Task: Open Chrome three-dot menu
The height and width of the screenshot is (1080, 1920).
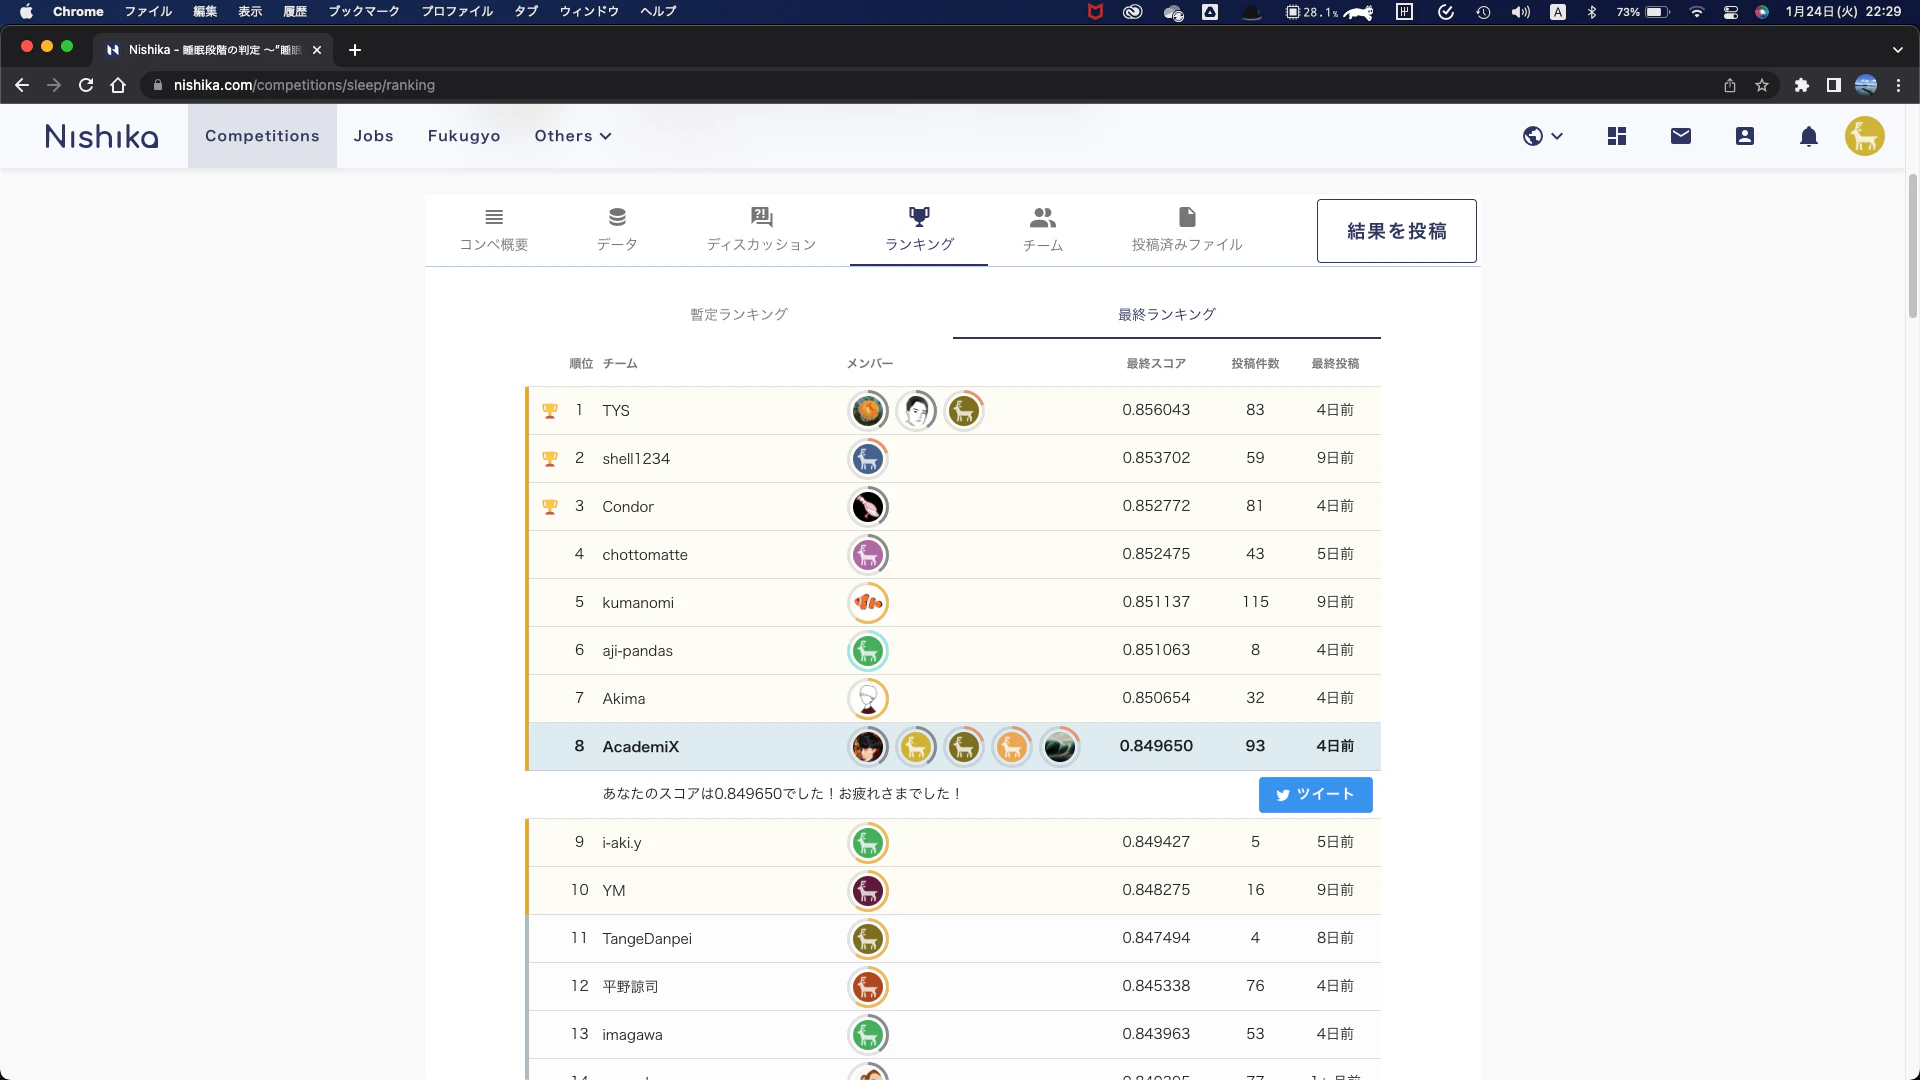Action: pos(1898,85)
